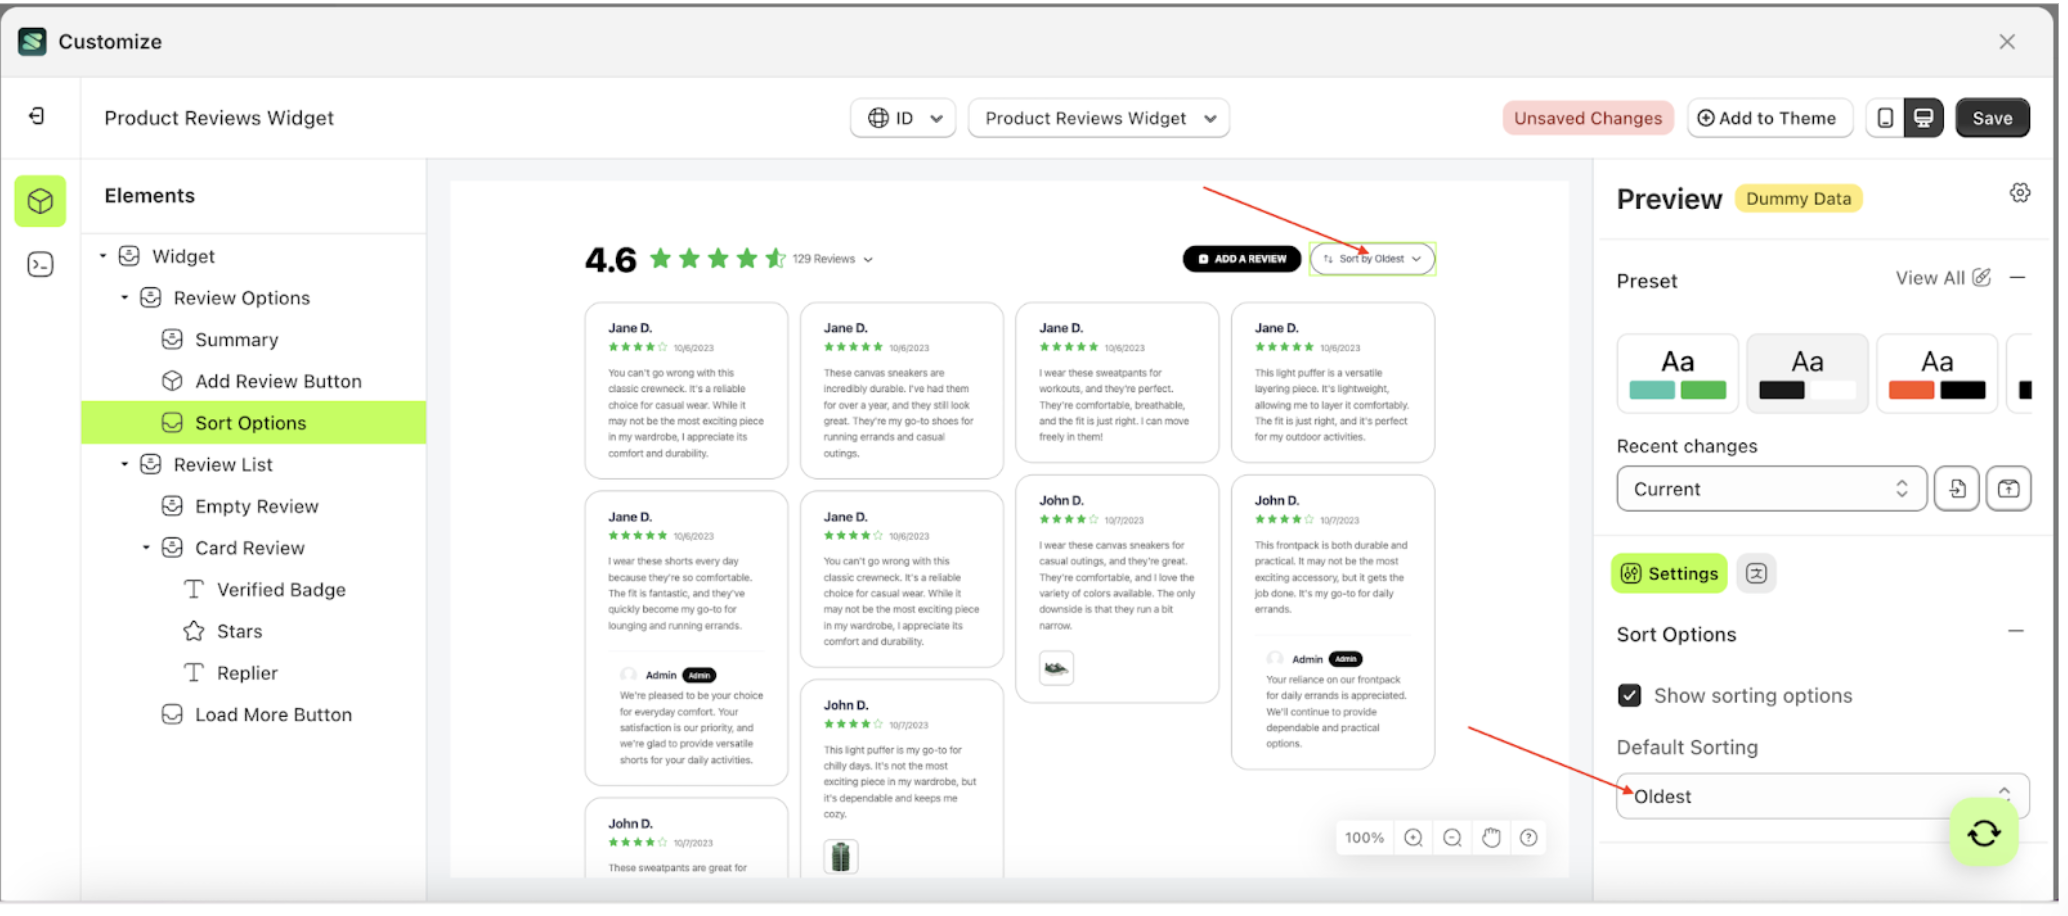This screenshot has height=916, width=2068.
Task: Refresh the preview with the circular arrows button
Action: [x=1983, y=831]
